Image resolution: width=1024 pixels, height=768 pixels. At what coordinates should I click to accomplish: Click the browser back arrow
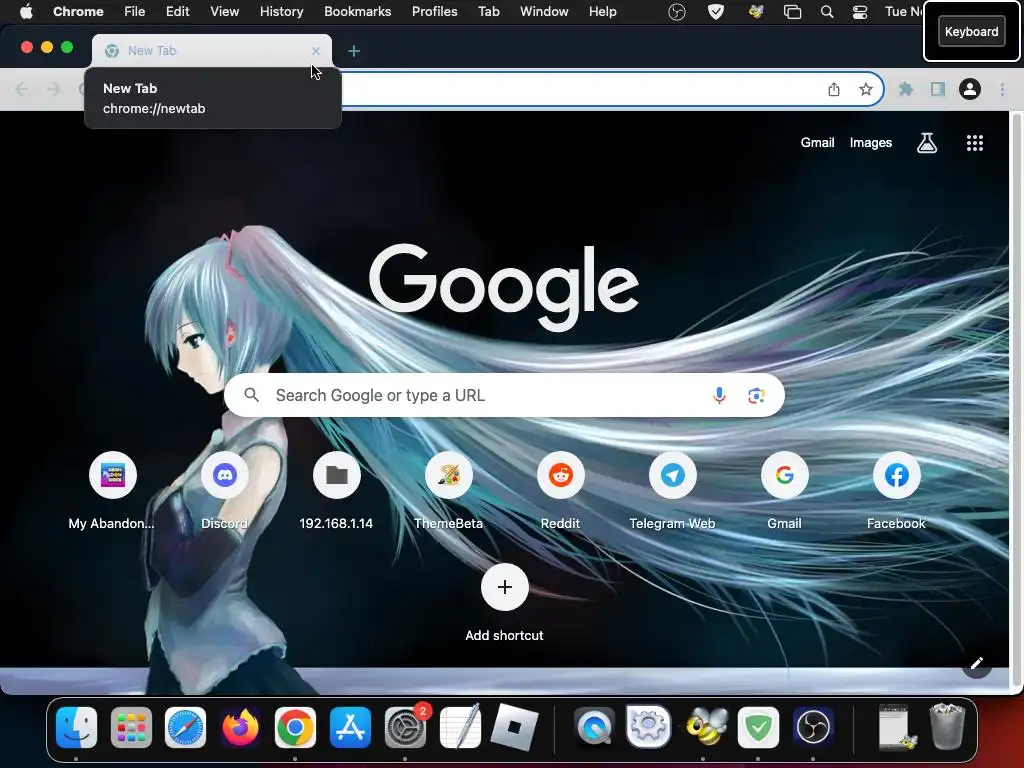(22, 89)
